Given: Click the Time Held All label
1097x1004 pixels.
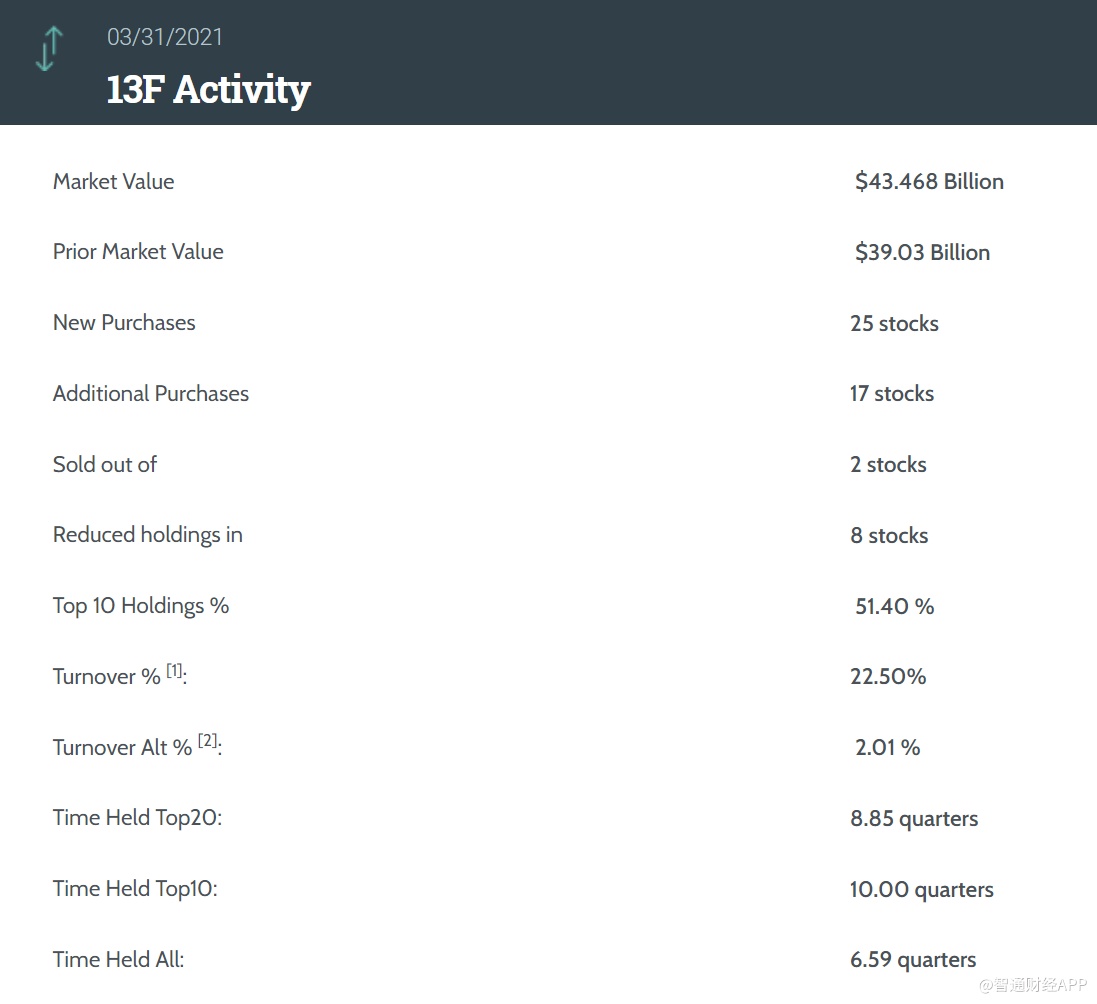Looking at the screenshot, I should coord(118,960).
